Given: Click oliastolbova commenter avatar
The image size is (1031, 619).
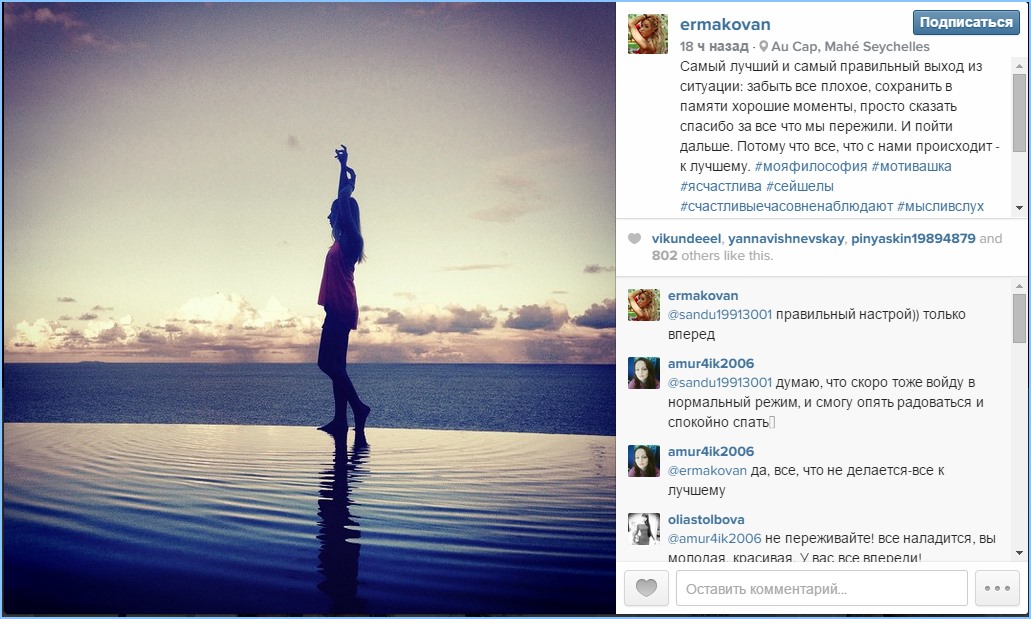Looking at the screenshot, I should point(644,529).
